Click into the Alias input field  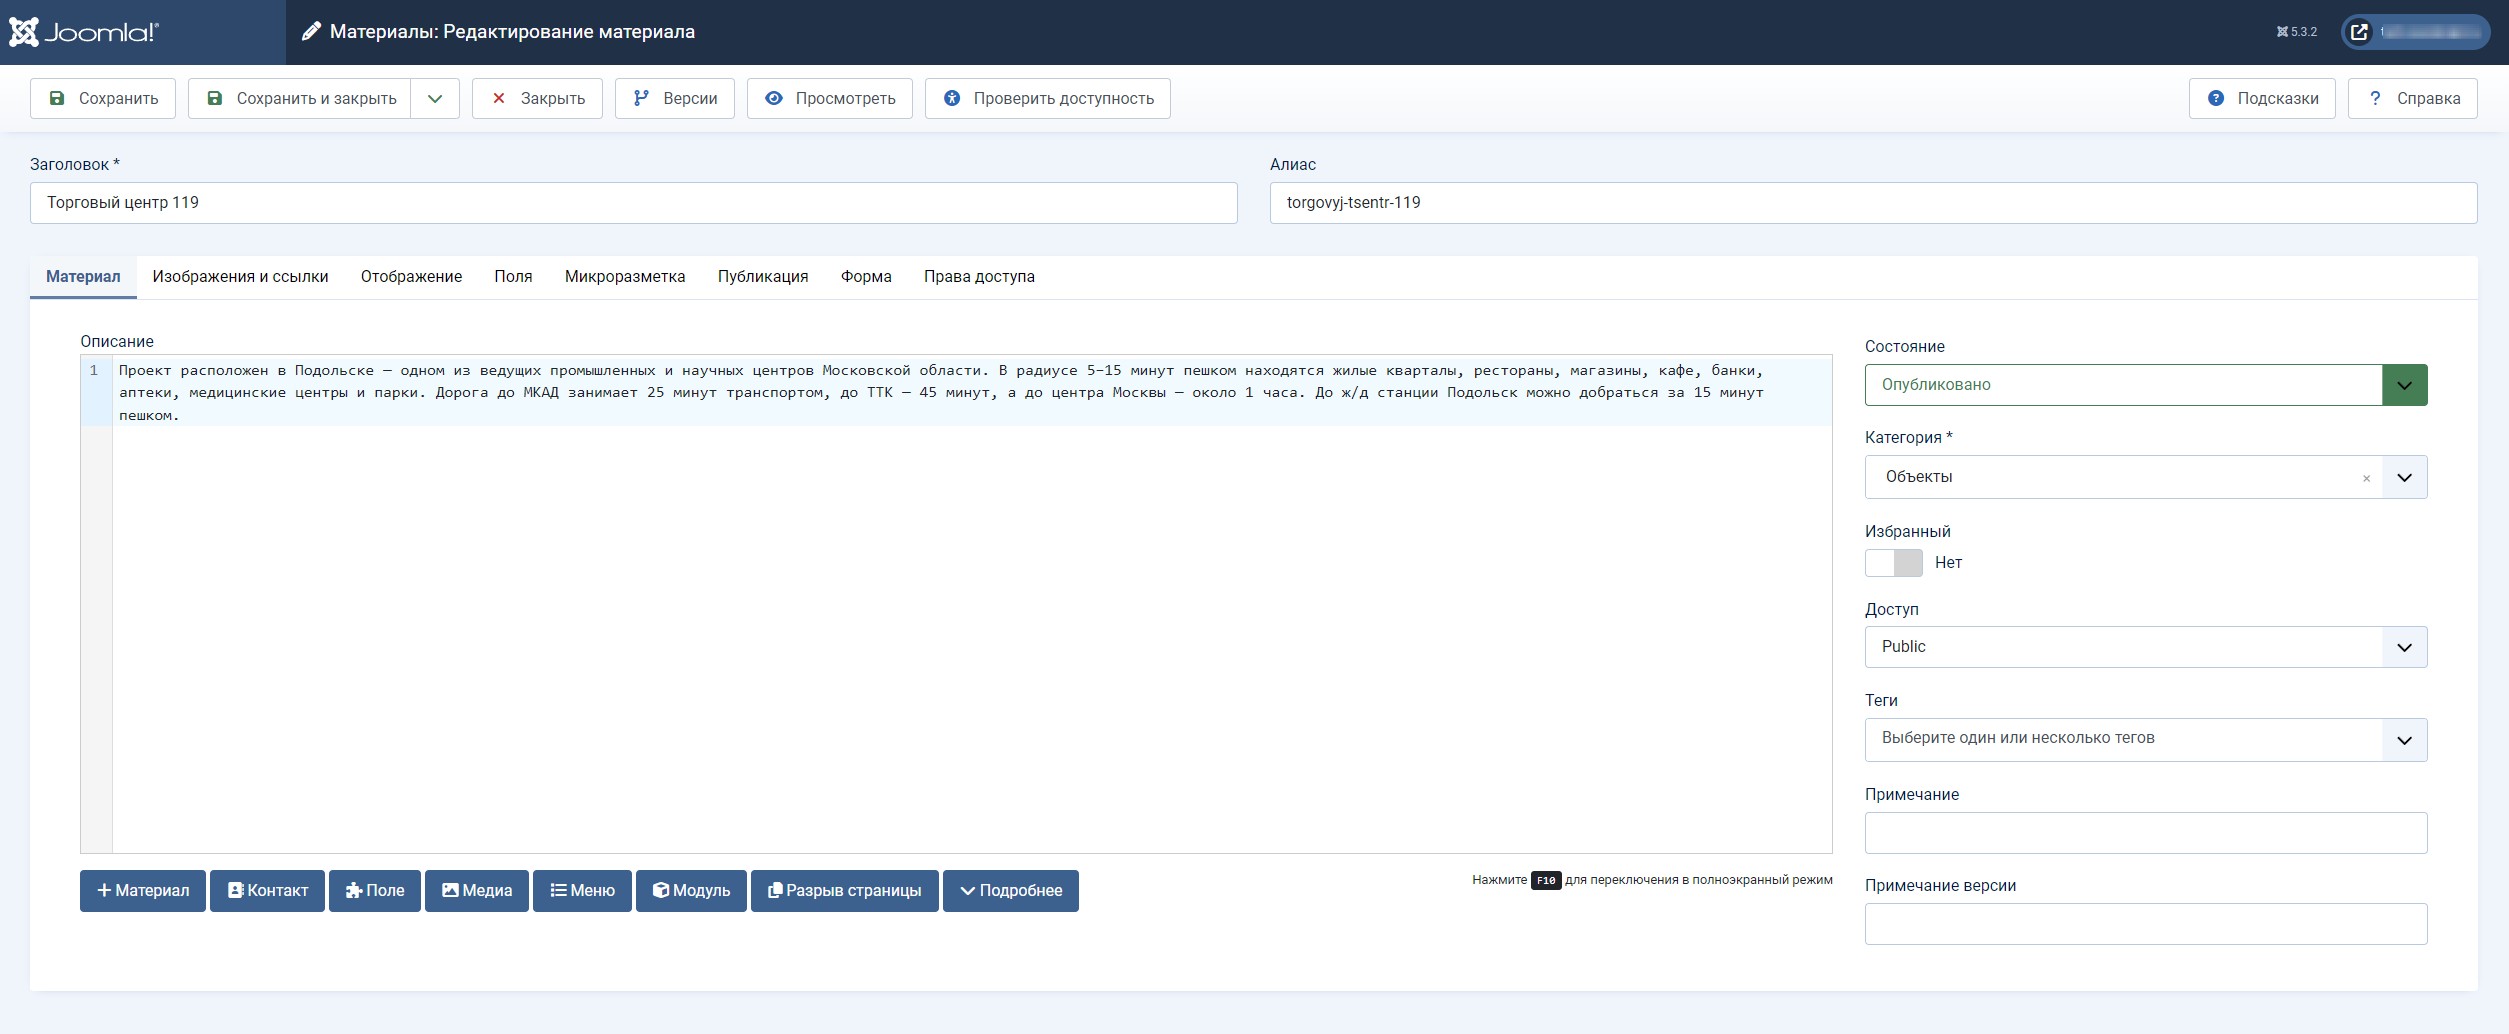pos(1873,203)
